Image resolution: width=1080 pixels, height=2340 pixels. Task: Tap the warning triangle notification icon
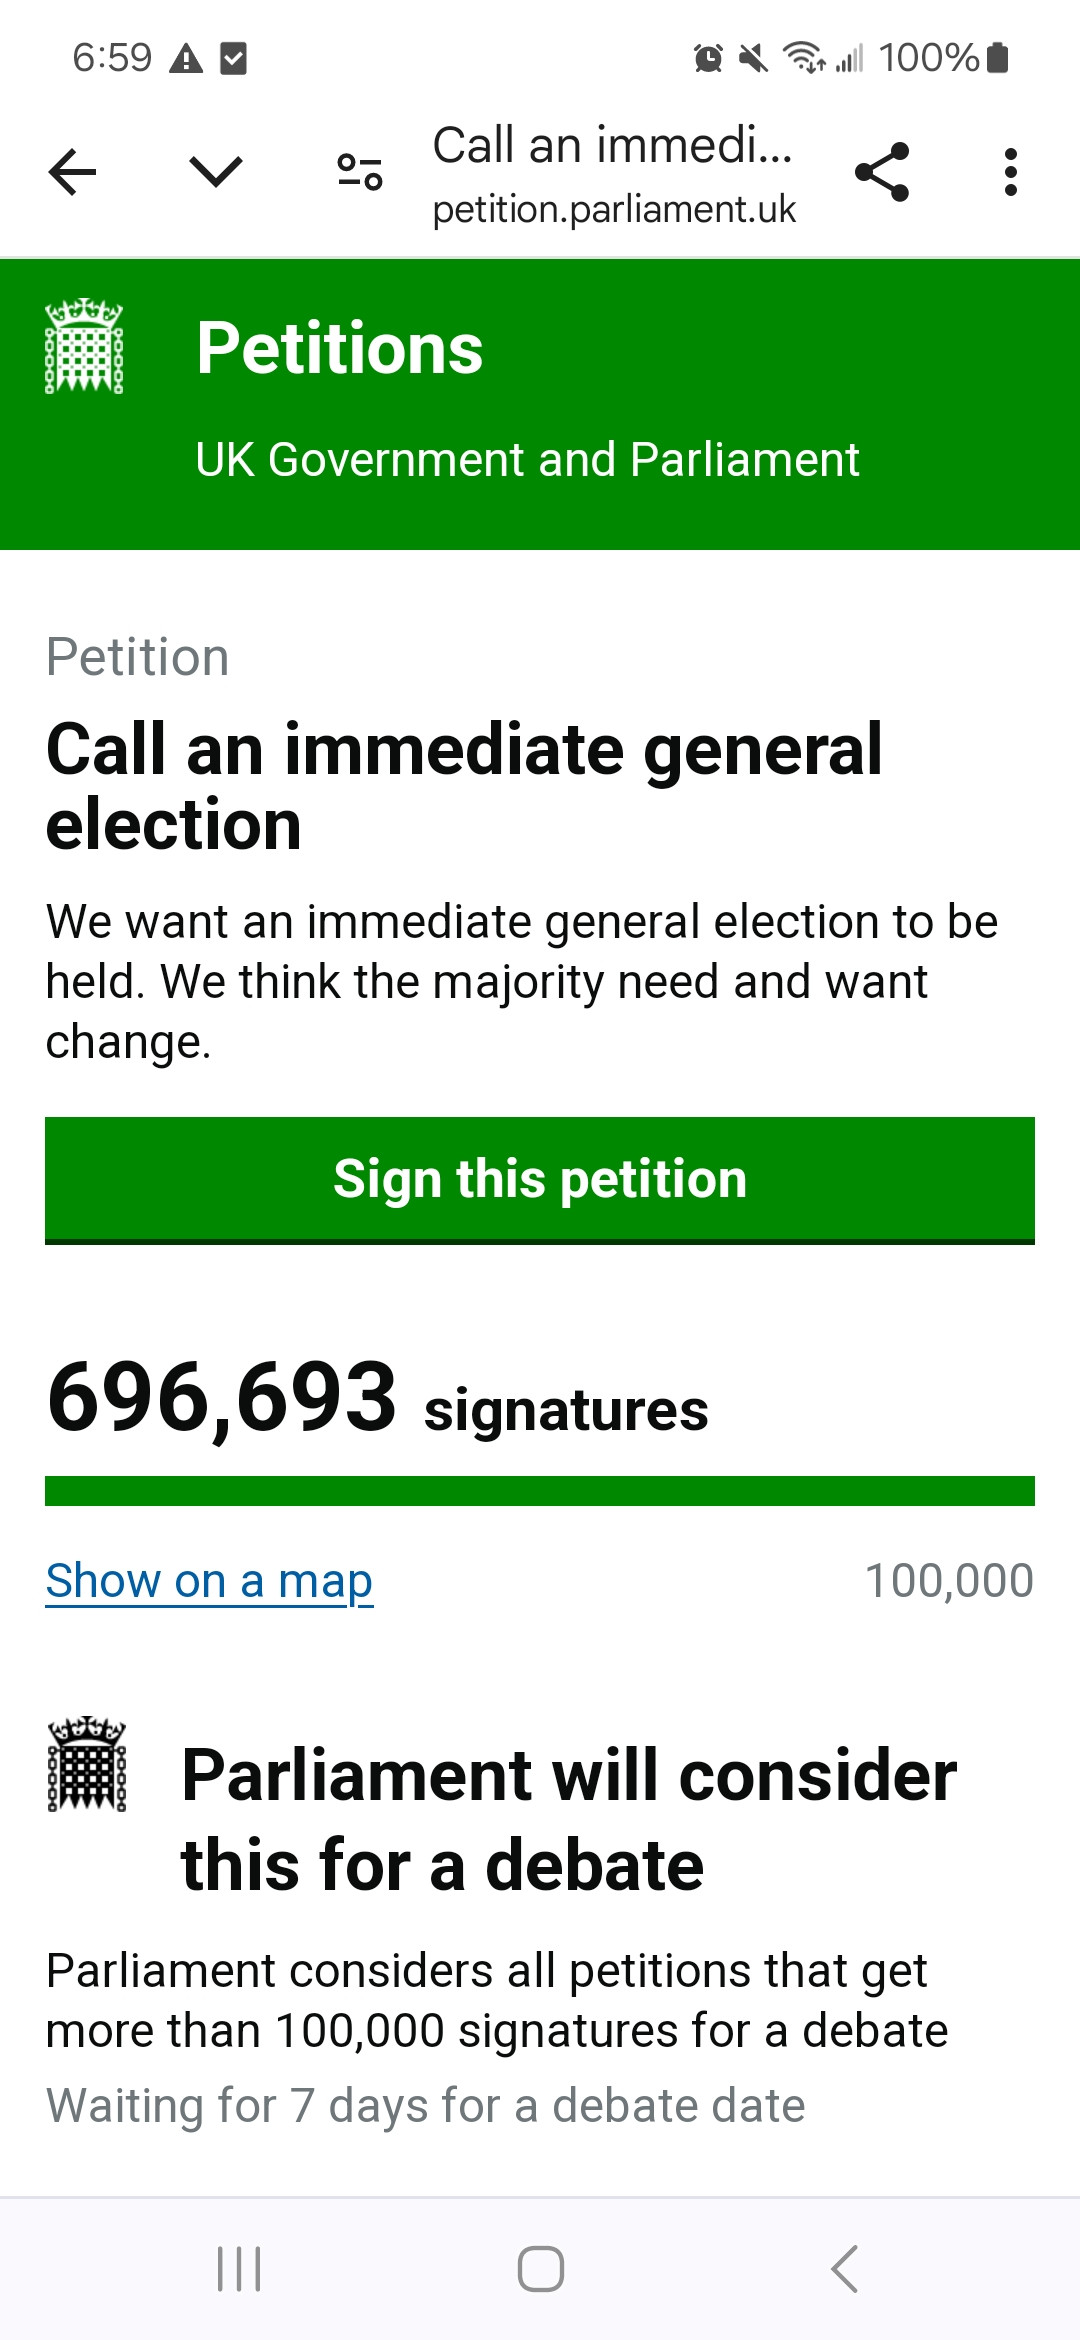click(186, 59)
